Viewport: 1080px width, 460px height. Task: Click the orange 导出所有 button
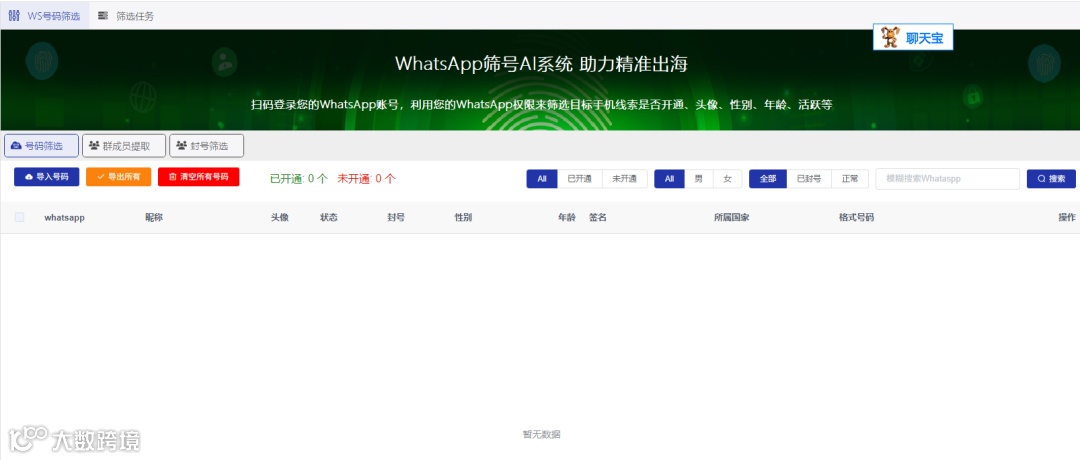(x=118, y=177)
